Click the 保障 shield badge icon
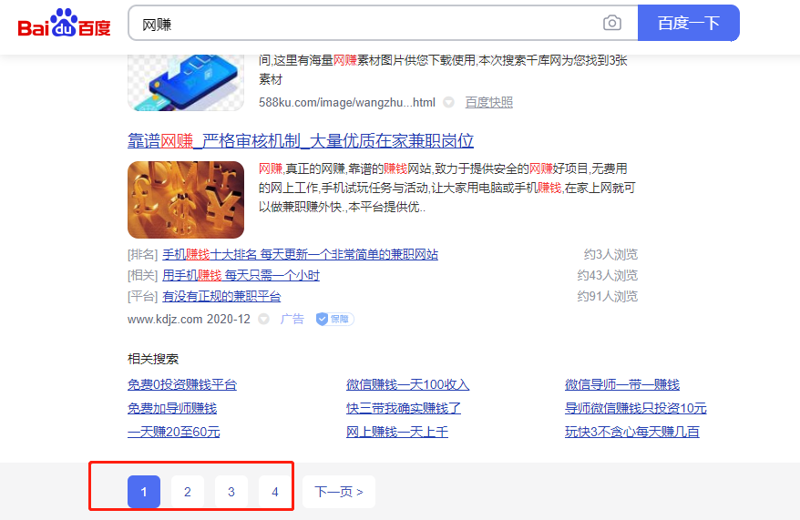800x520 pixels. click(x=335, y=319)
